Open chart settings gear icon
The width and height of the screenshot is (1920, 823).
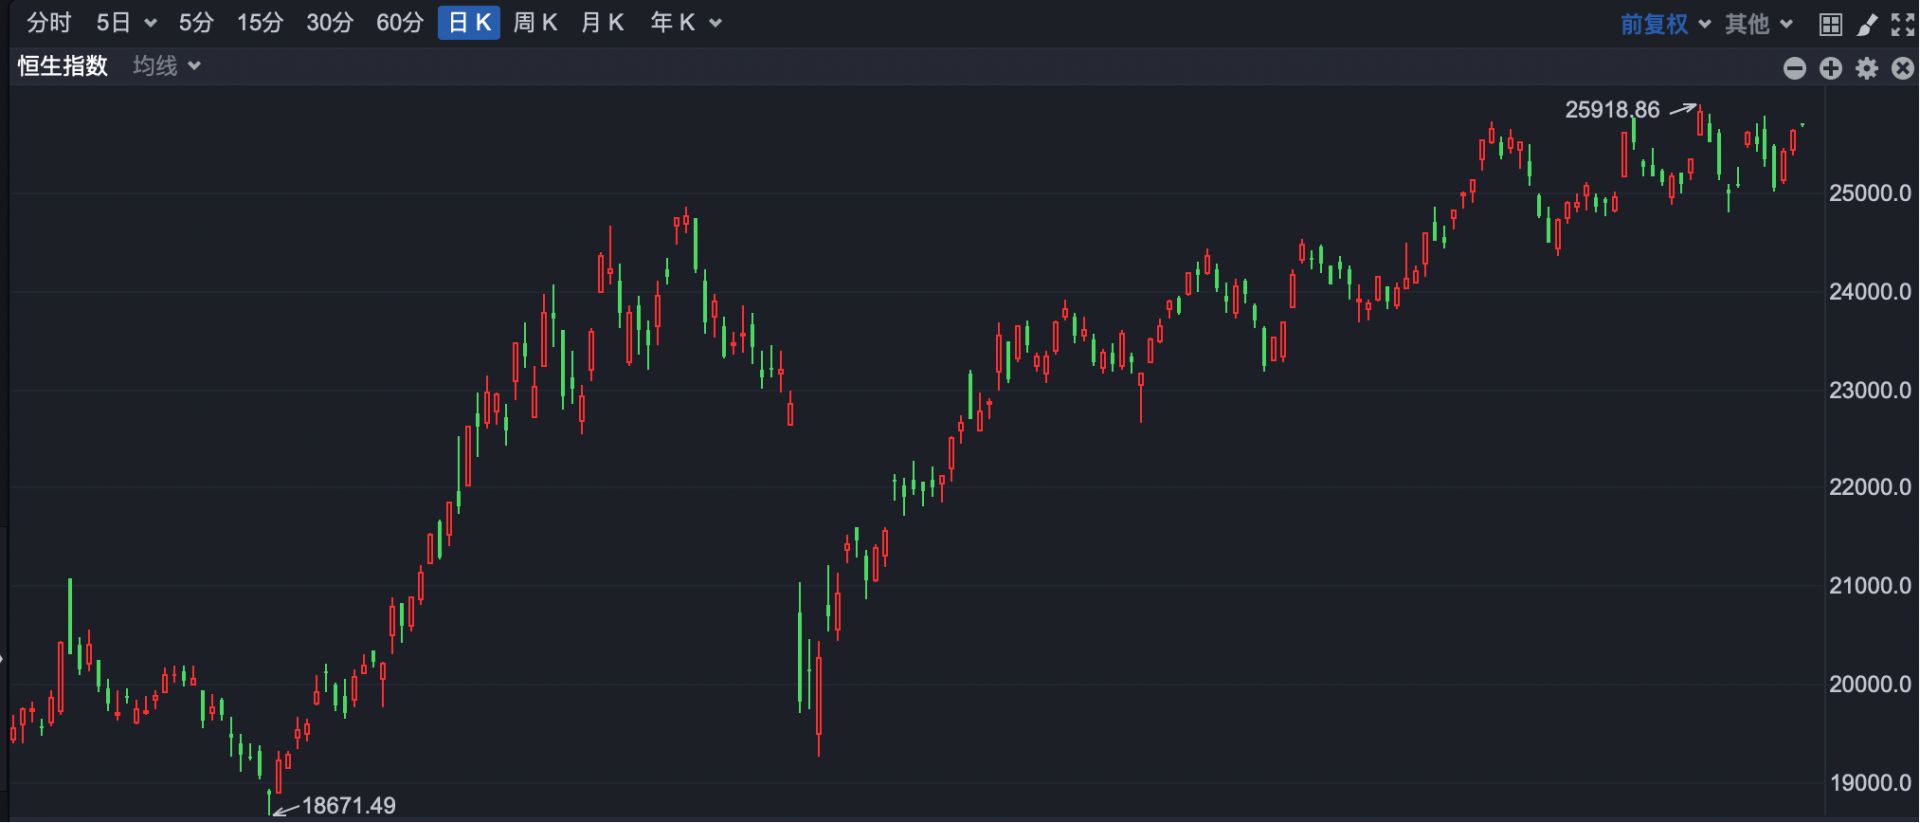point(1866,68)
